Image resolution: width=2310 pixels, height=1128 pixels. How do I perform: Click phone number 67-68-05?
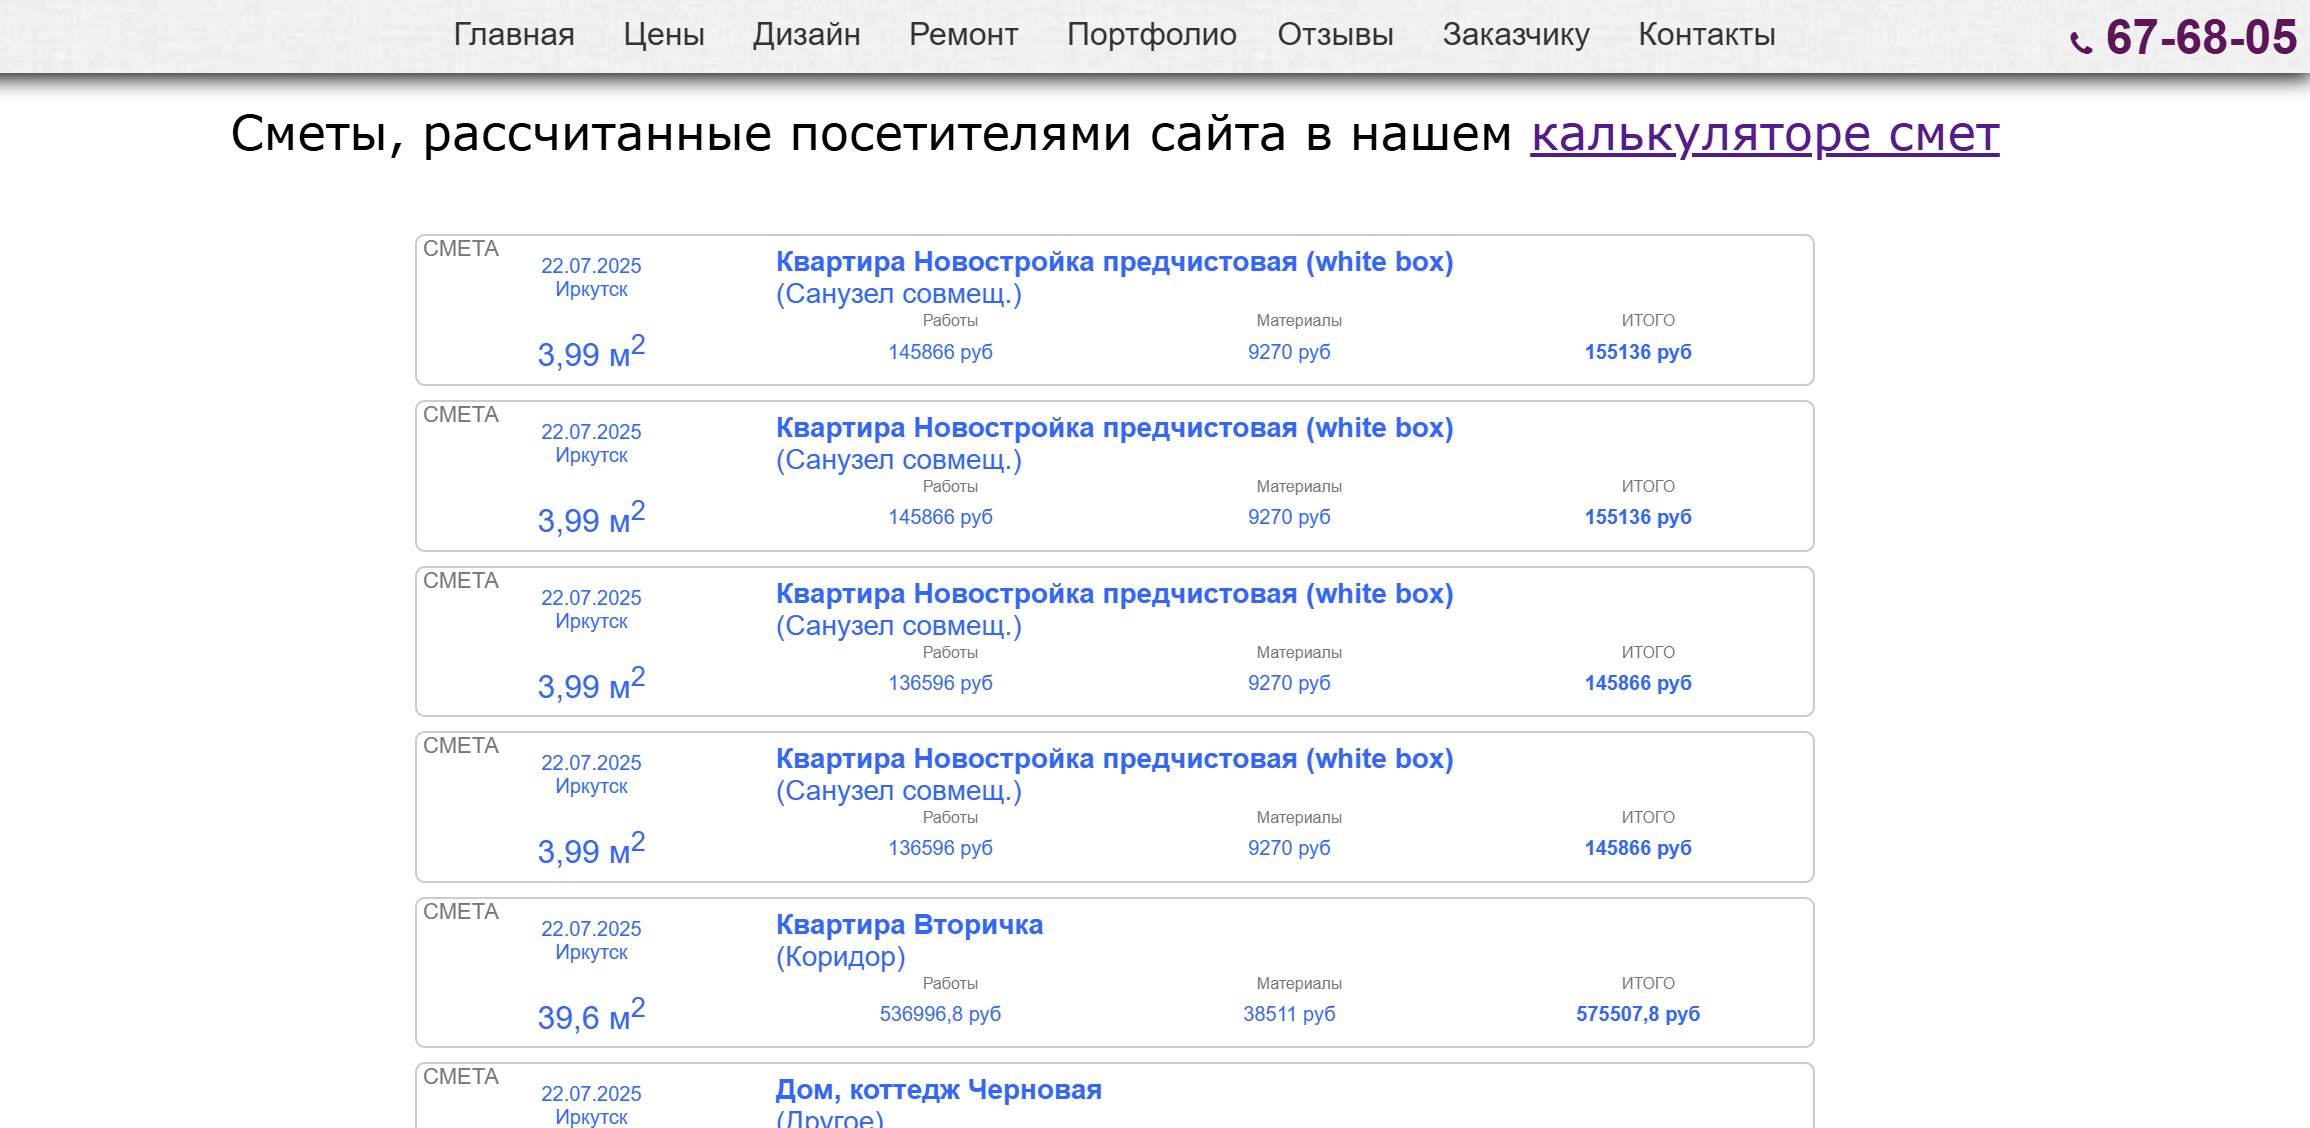coord(2201,38)
